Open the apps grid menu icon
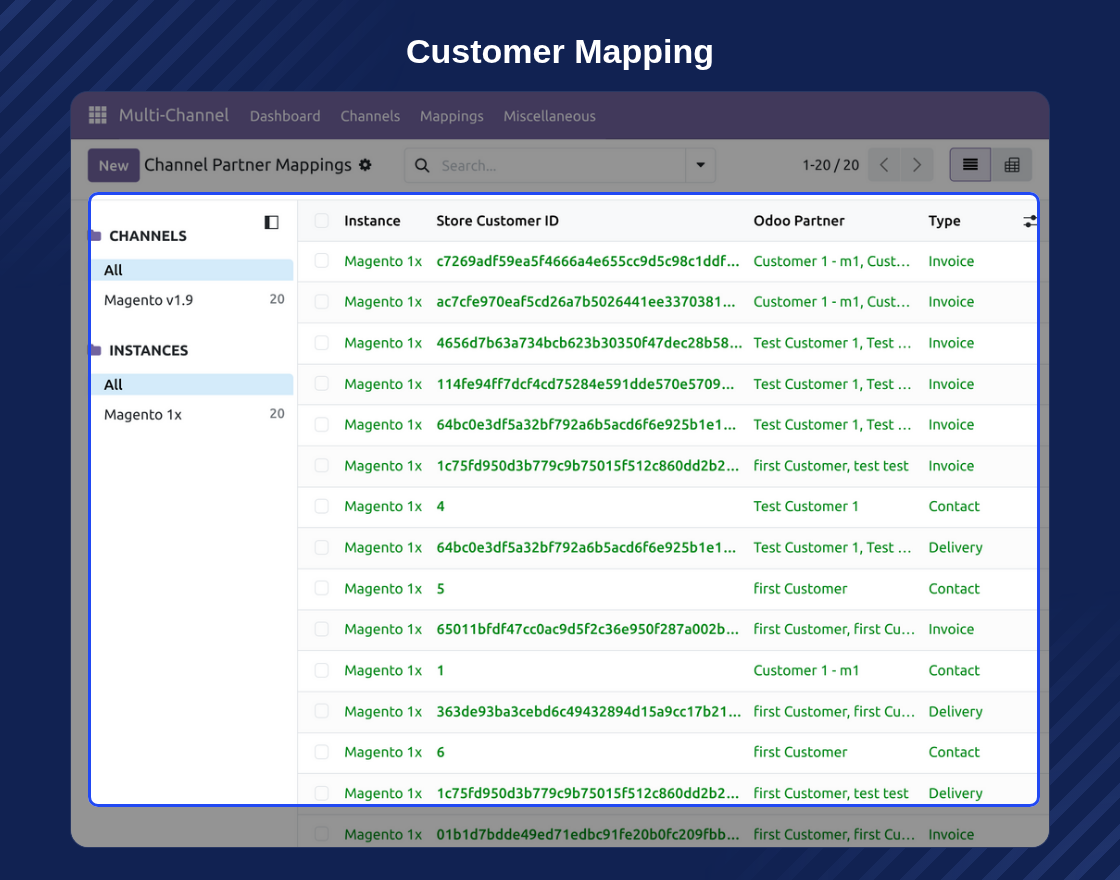This screenshot has width=1120, height=880. (97, 115)
